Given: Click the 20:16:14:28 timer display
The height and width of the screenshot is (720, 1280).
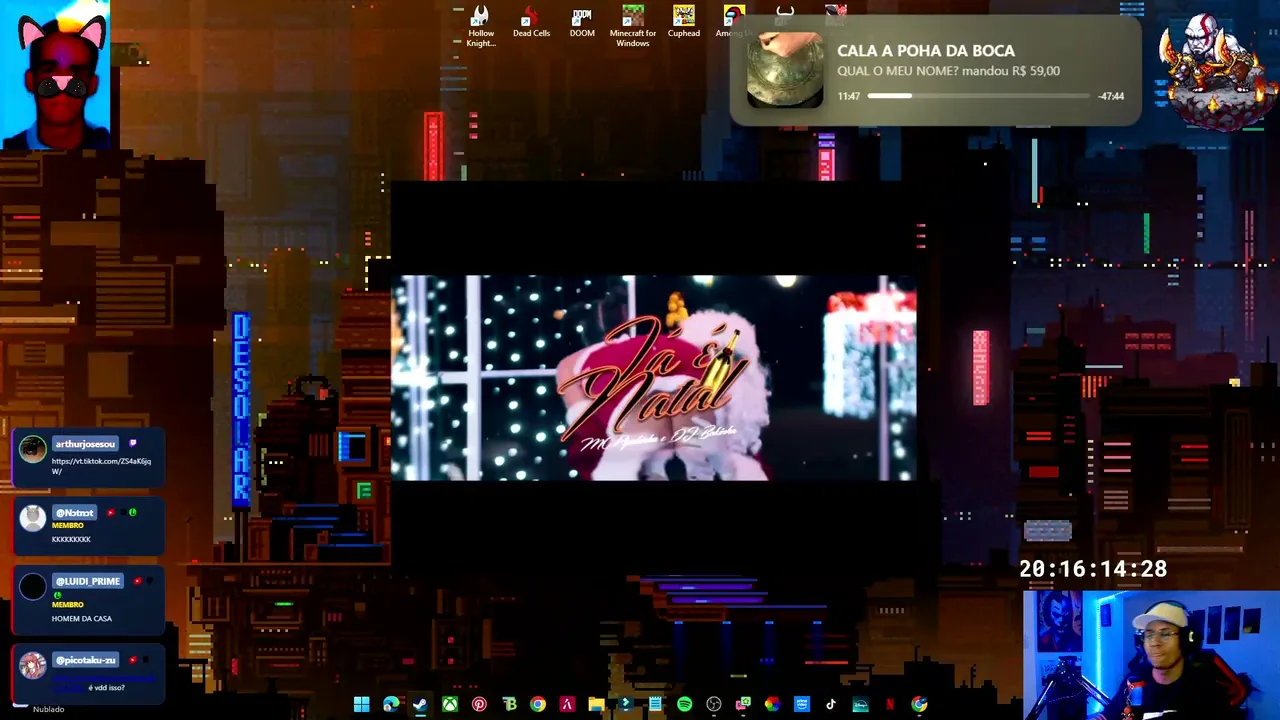Looking at the screenshot, I should click(1093, 569).
